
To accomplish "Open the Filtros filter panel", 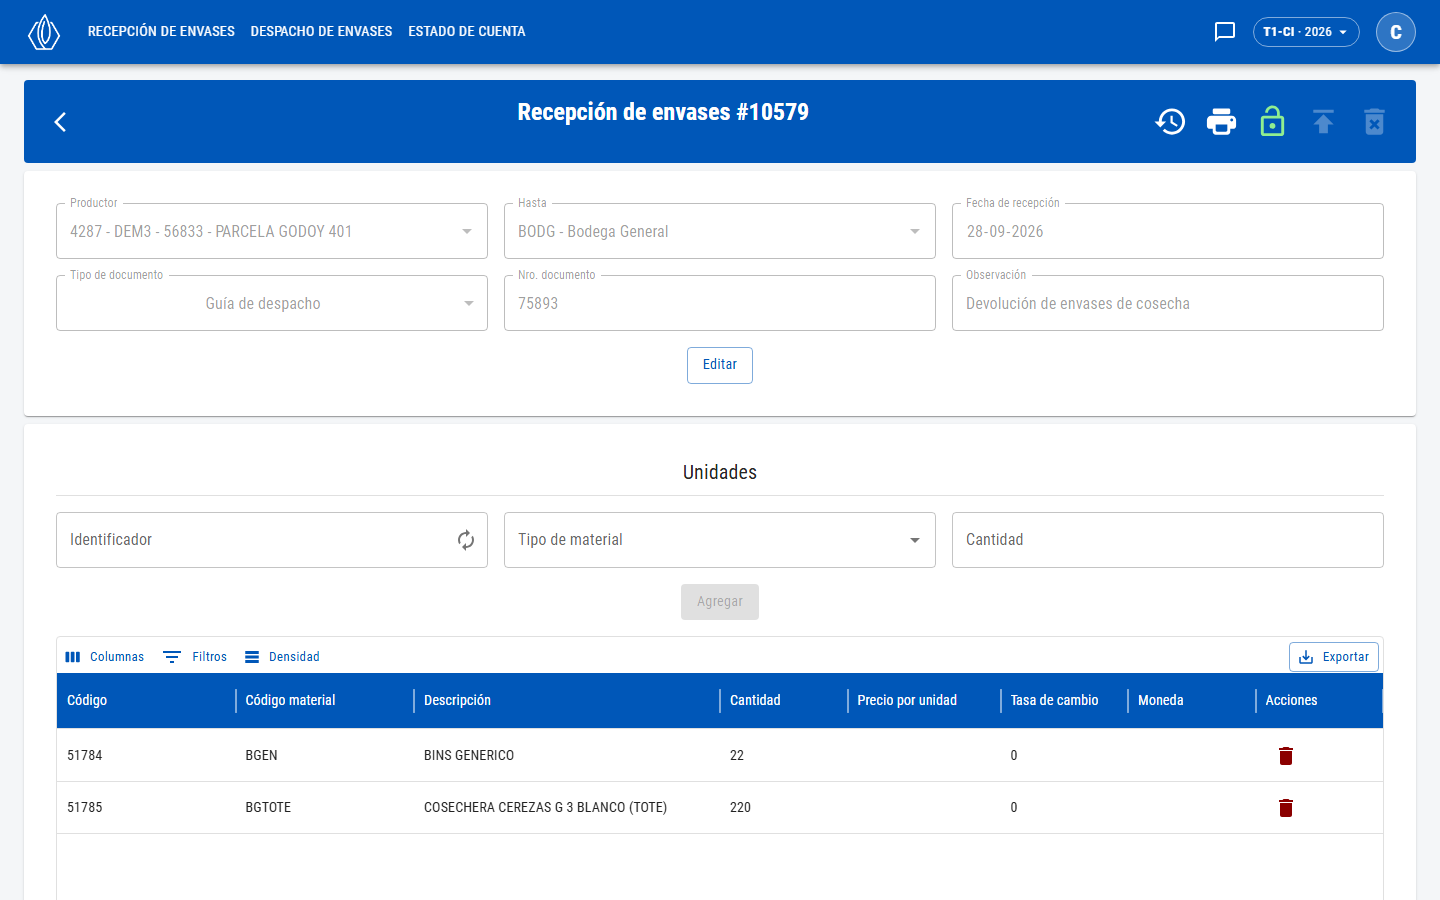I will 195,657.
